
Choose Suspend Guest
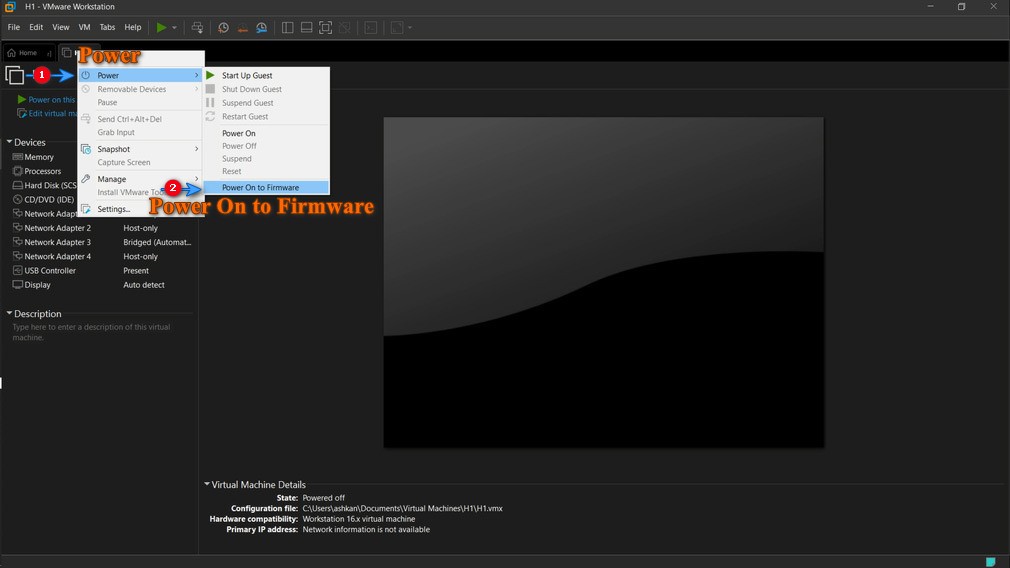pos(266,102)
